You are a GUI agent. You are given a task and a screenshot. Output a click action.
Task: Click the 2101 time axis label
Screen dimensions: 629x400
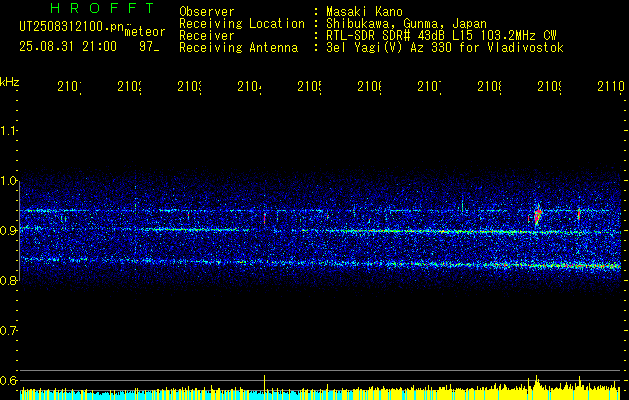point(69,86)
